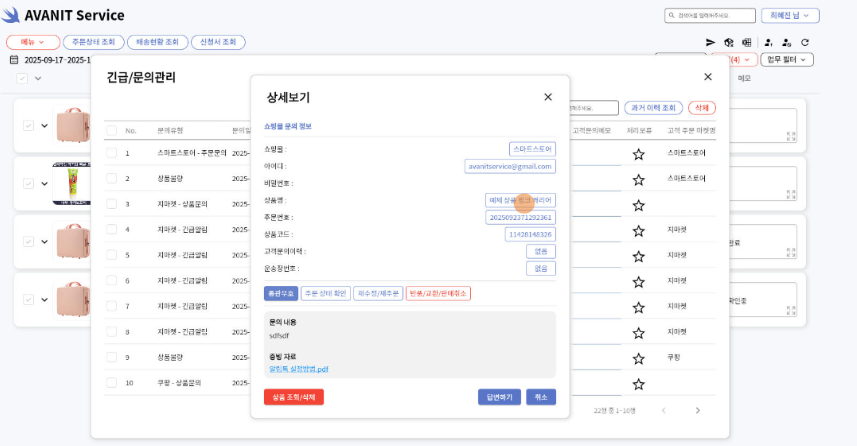The width and height of the screenshot is (857, 446).
Task: Click the calendar icon beside the date range
Action: point(14,60)
